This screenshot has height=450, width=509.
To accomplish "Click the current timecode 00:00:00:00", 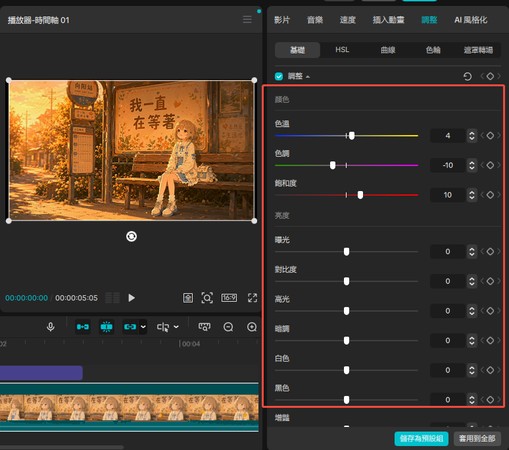I will tap(26, 298).
